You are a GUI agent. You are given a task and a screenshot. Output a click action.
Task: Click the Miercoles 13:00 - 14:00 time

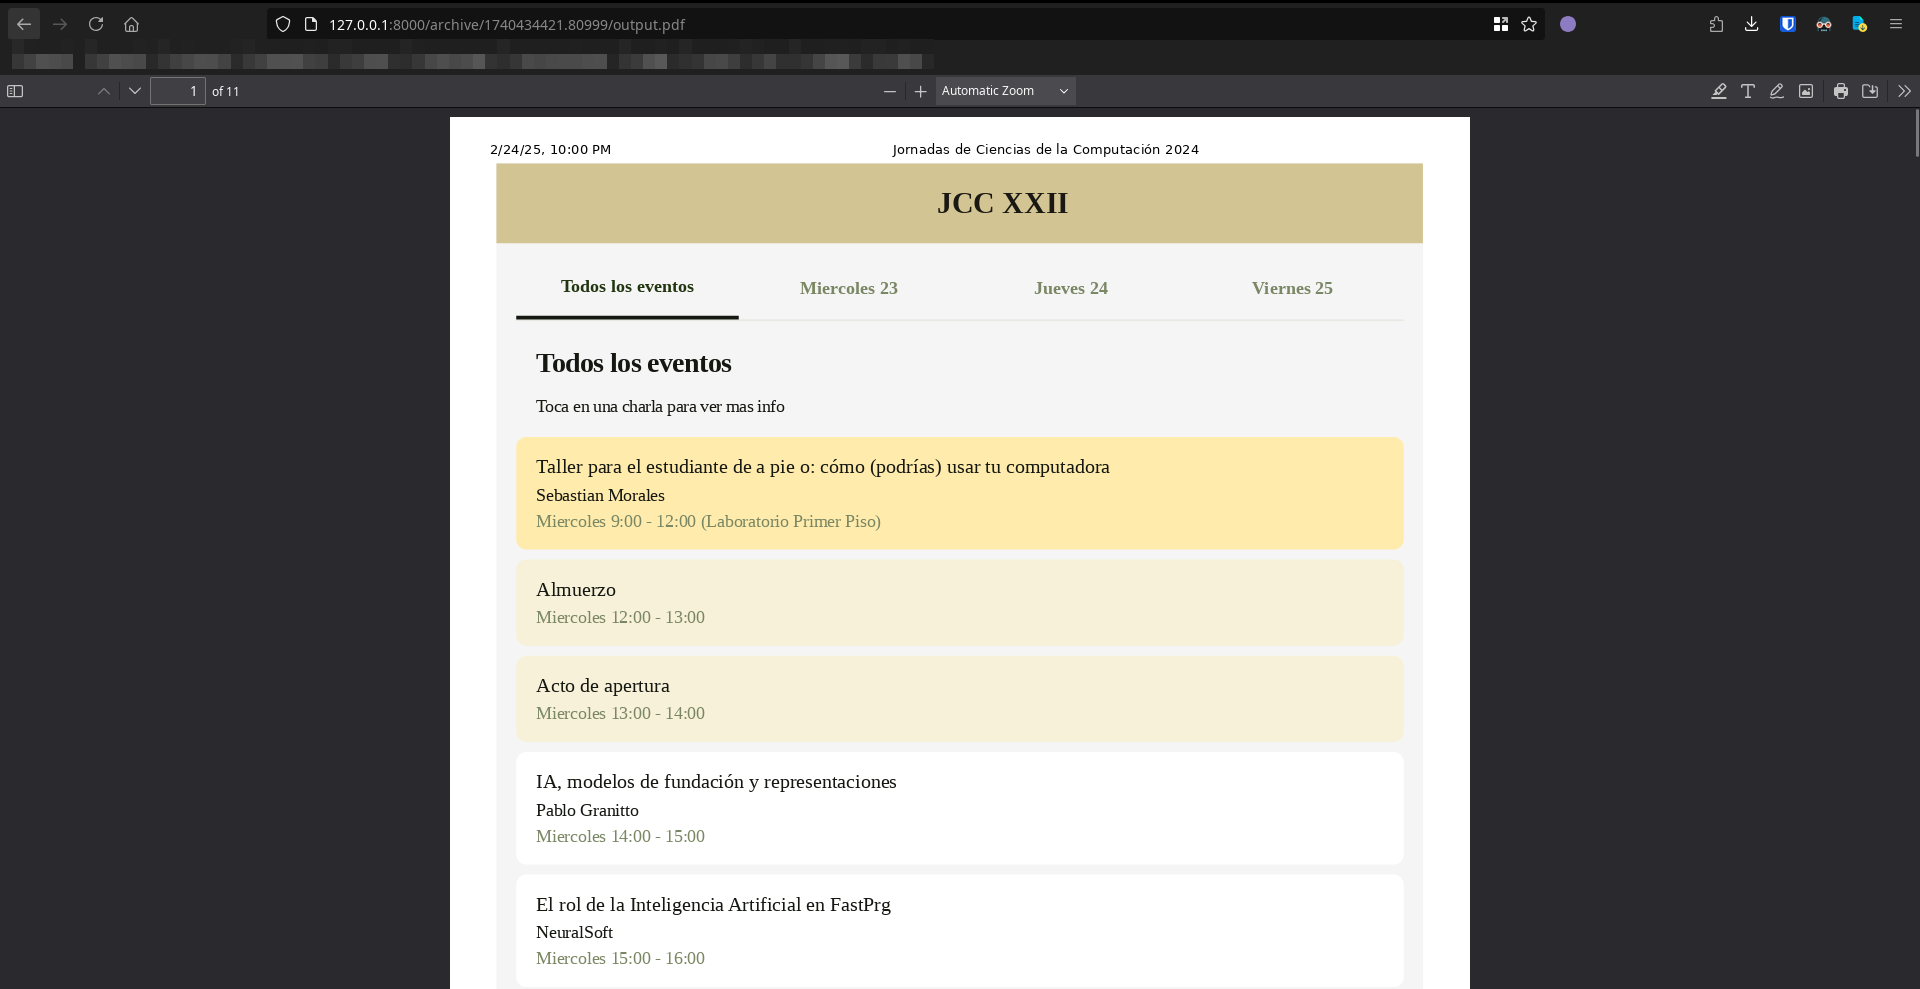click(x=620, y=713)
